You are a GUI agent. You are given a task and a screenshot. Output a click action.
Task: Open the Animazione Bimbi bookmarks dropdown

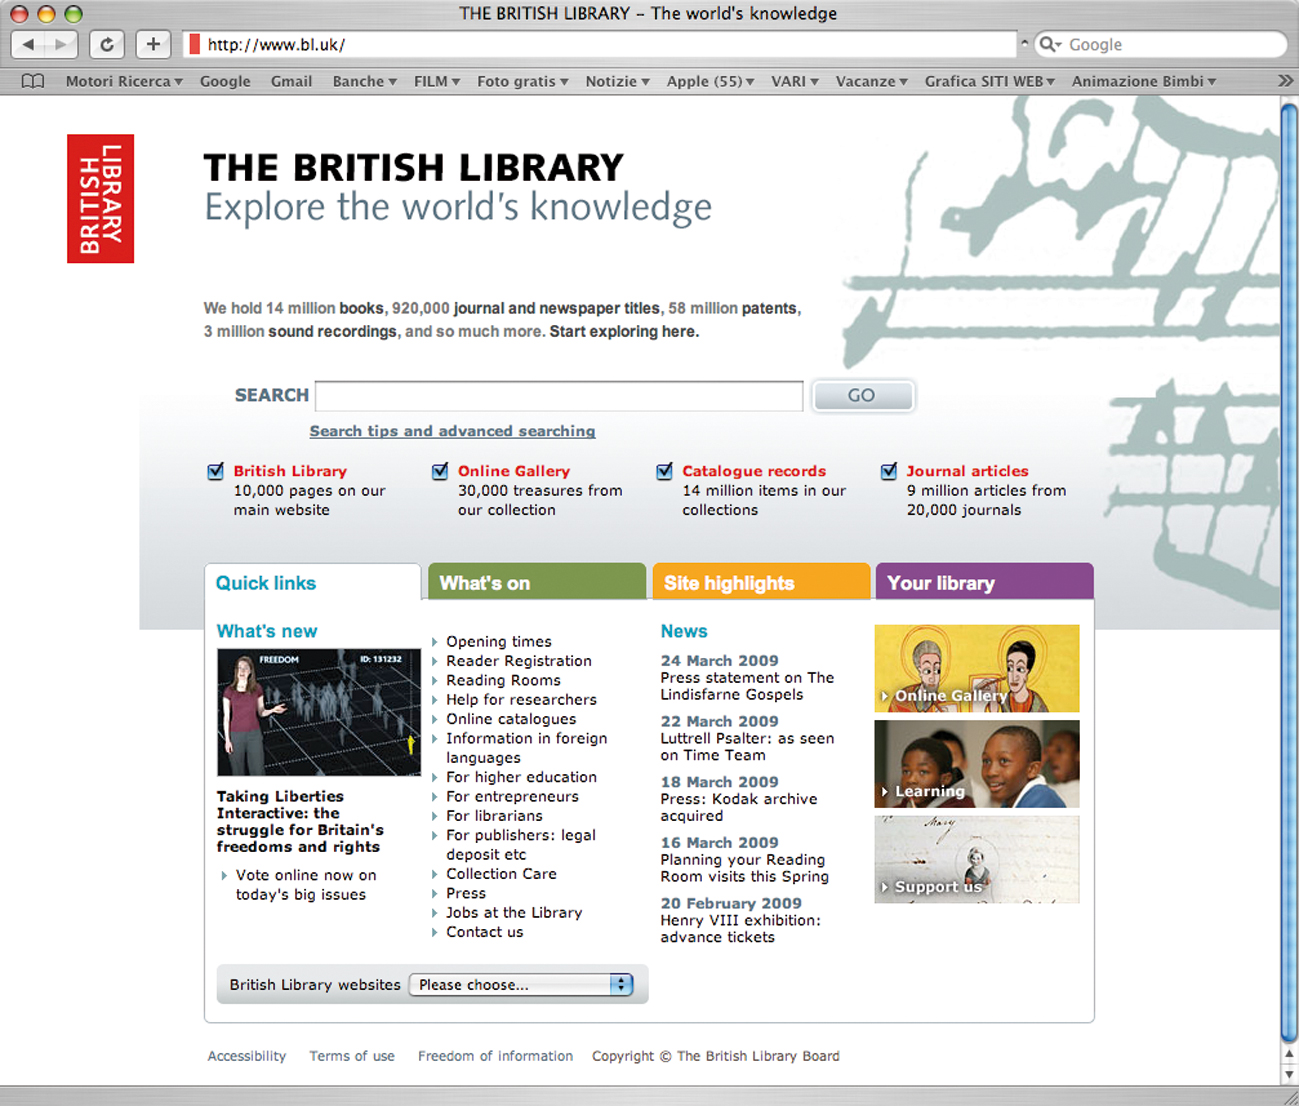point(1143,81)
